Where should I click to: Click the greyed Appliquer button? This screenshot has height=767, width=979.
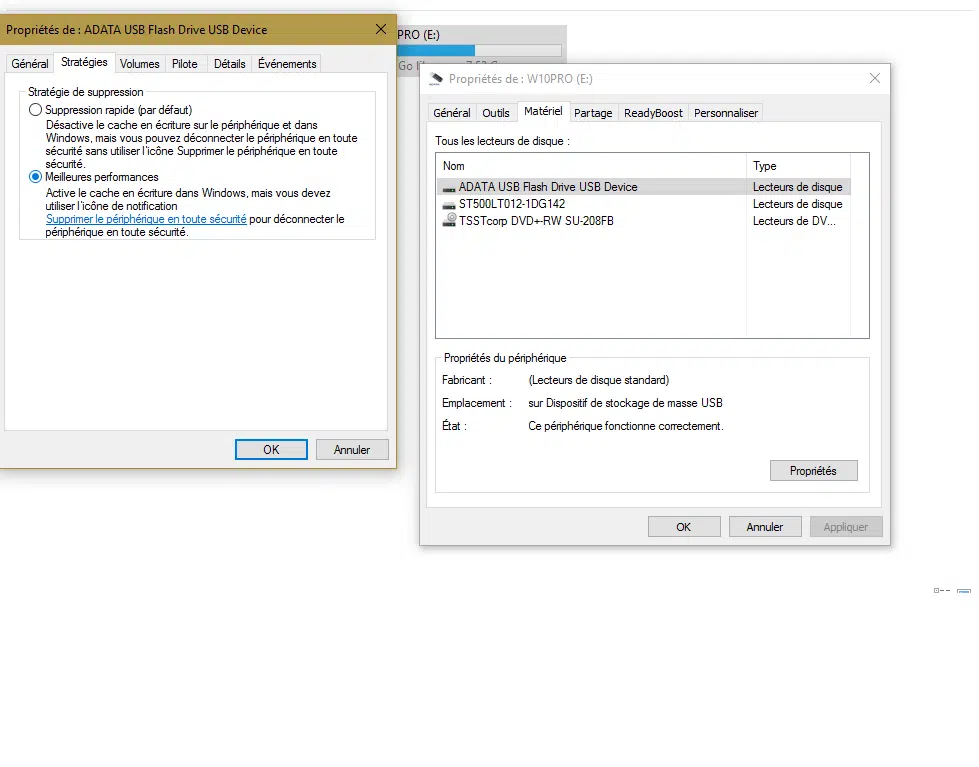click(x=846, y=527)
